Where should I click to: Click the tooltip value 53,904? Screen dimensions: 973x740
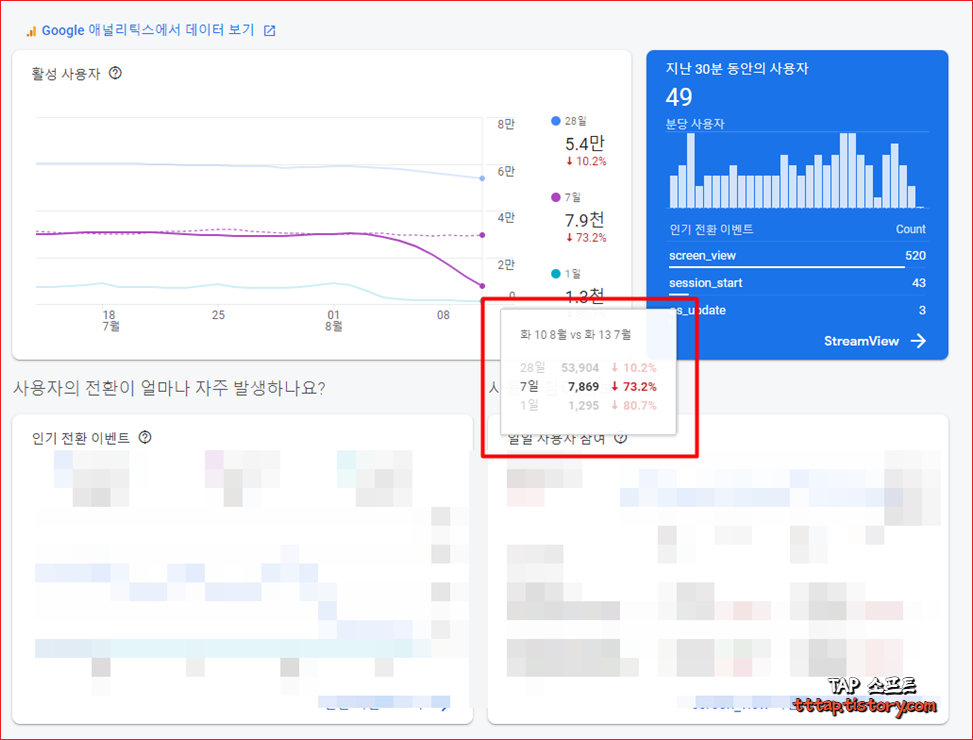coord(580,368)
